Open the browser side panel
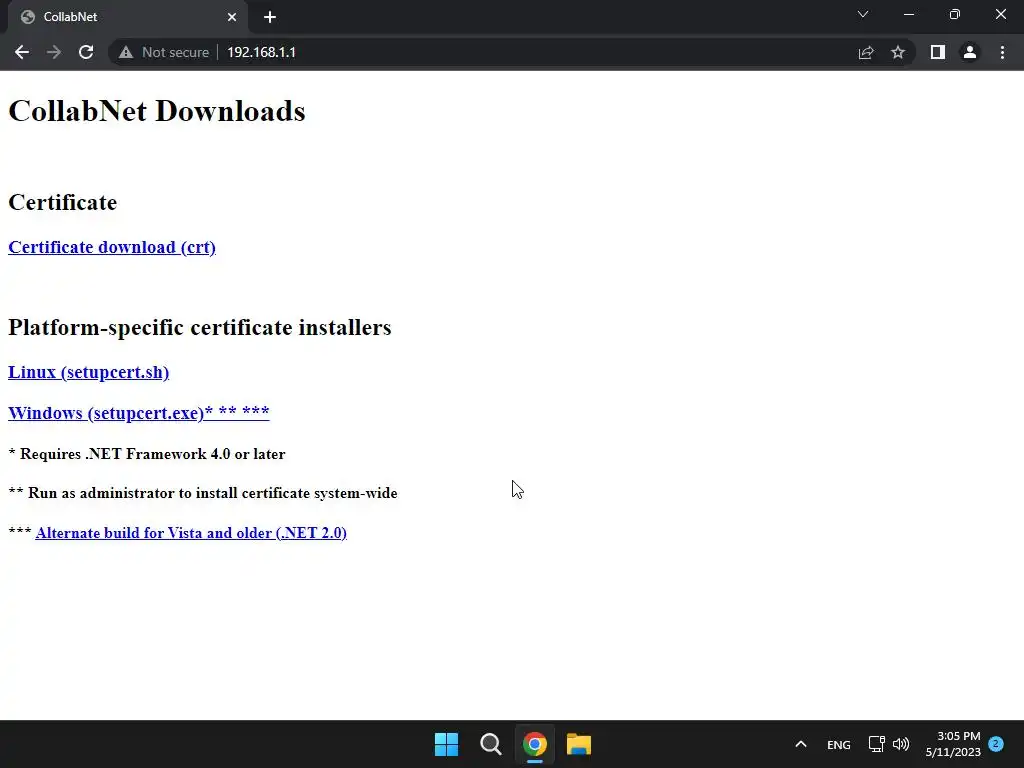 pyautogui.click(x=938, y=52)
